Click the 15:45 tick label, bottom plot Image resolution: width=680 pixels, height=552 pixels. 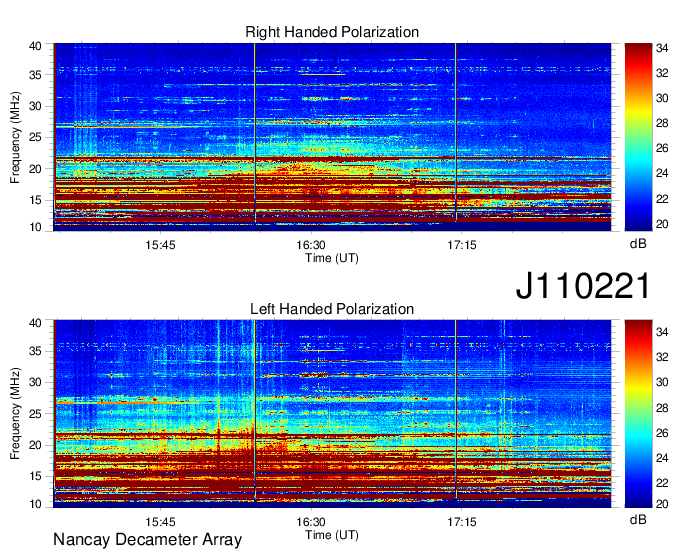tap(160, 522)
